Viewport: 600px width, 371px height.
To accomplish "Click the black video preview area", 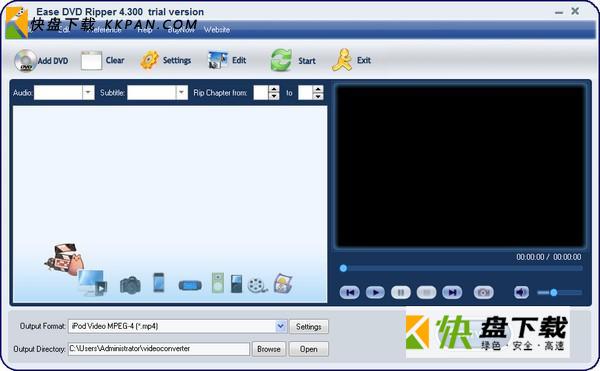I will click(460, 166).
